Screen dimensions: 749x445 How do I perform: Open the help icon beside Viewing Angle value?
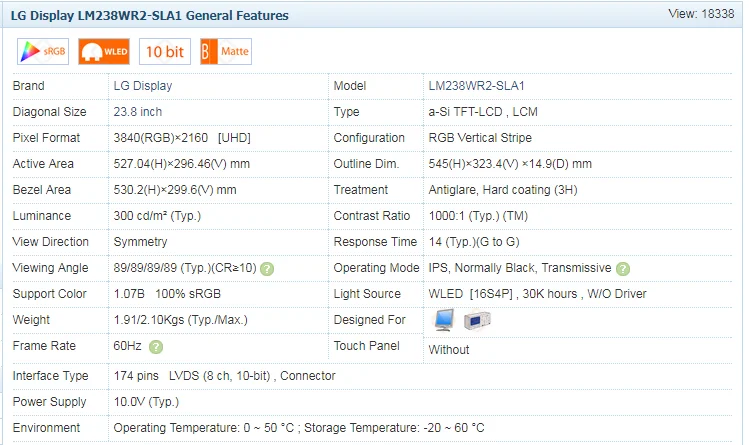point(267,268)
